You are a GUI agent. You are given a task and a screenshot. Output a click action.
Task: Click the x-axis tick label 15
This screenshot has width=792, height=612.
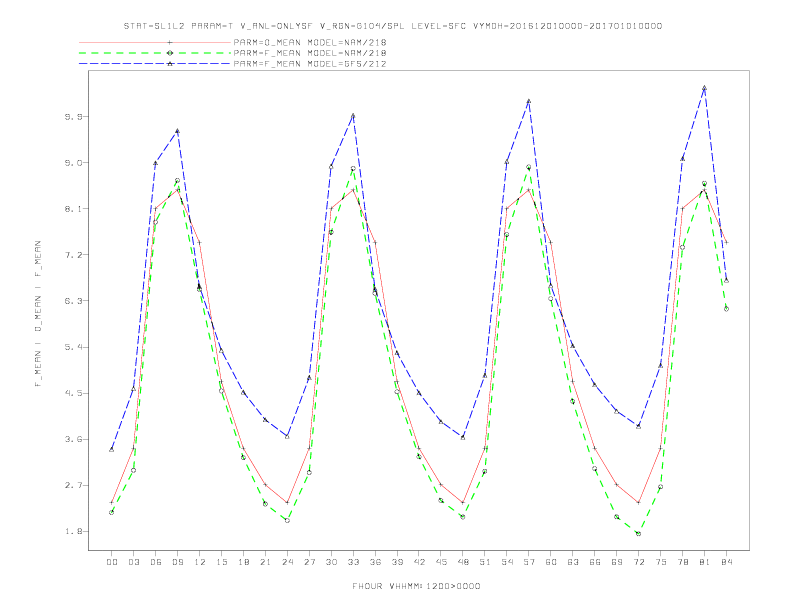click(x=221, y=562)
